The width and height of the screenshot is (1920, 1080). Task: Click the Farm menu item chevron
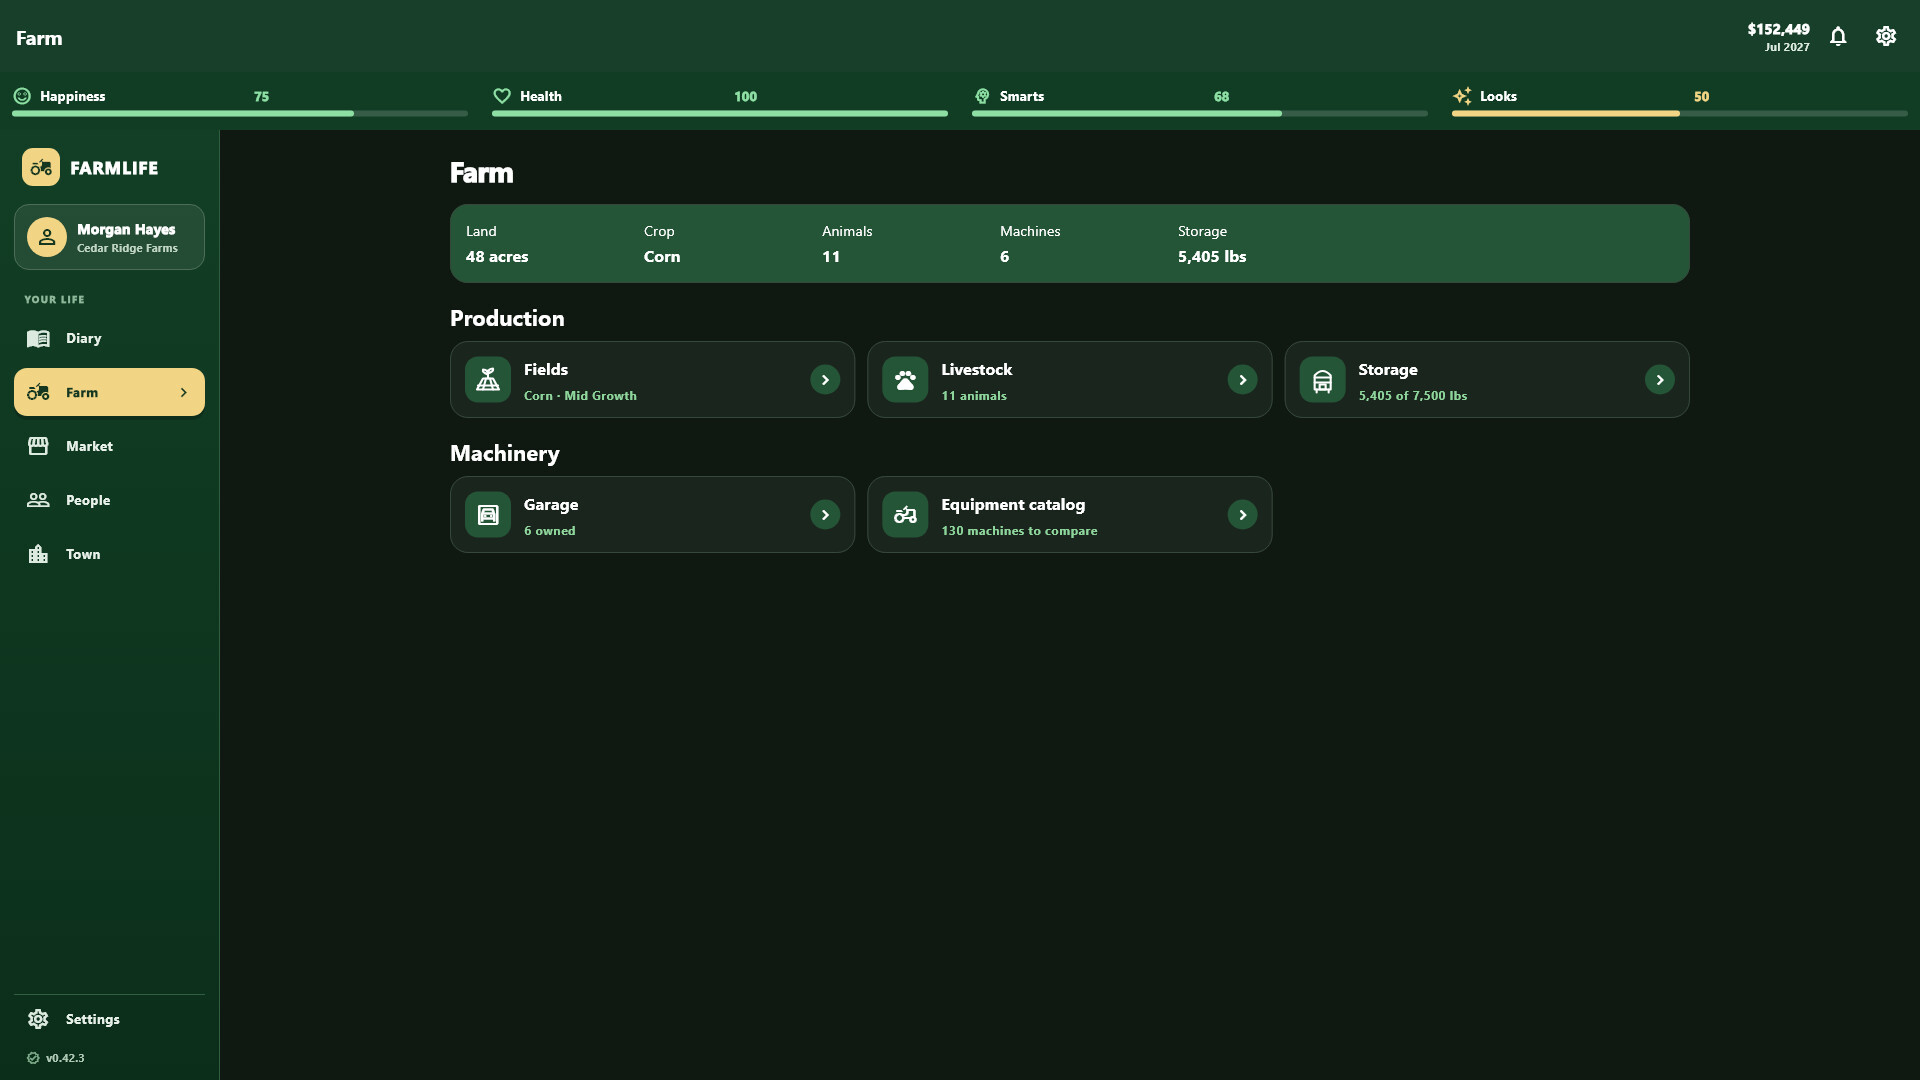click(x=183, y=393)
